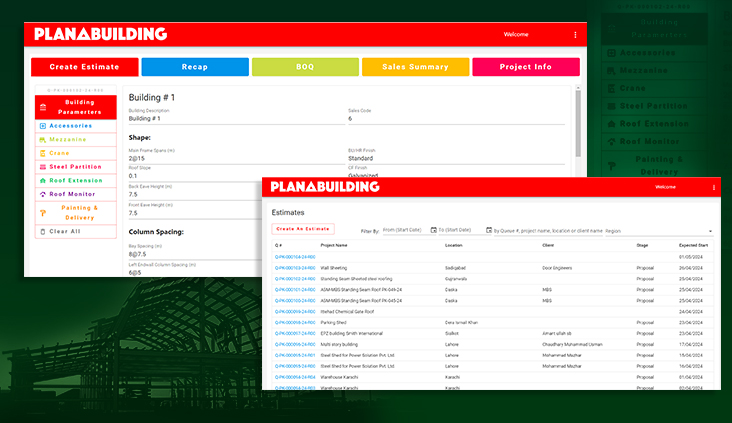Click the purple Roof Monitor icon
The width and height of the screenshot is (732, 423).
point(43,194)
